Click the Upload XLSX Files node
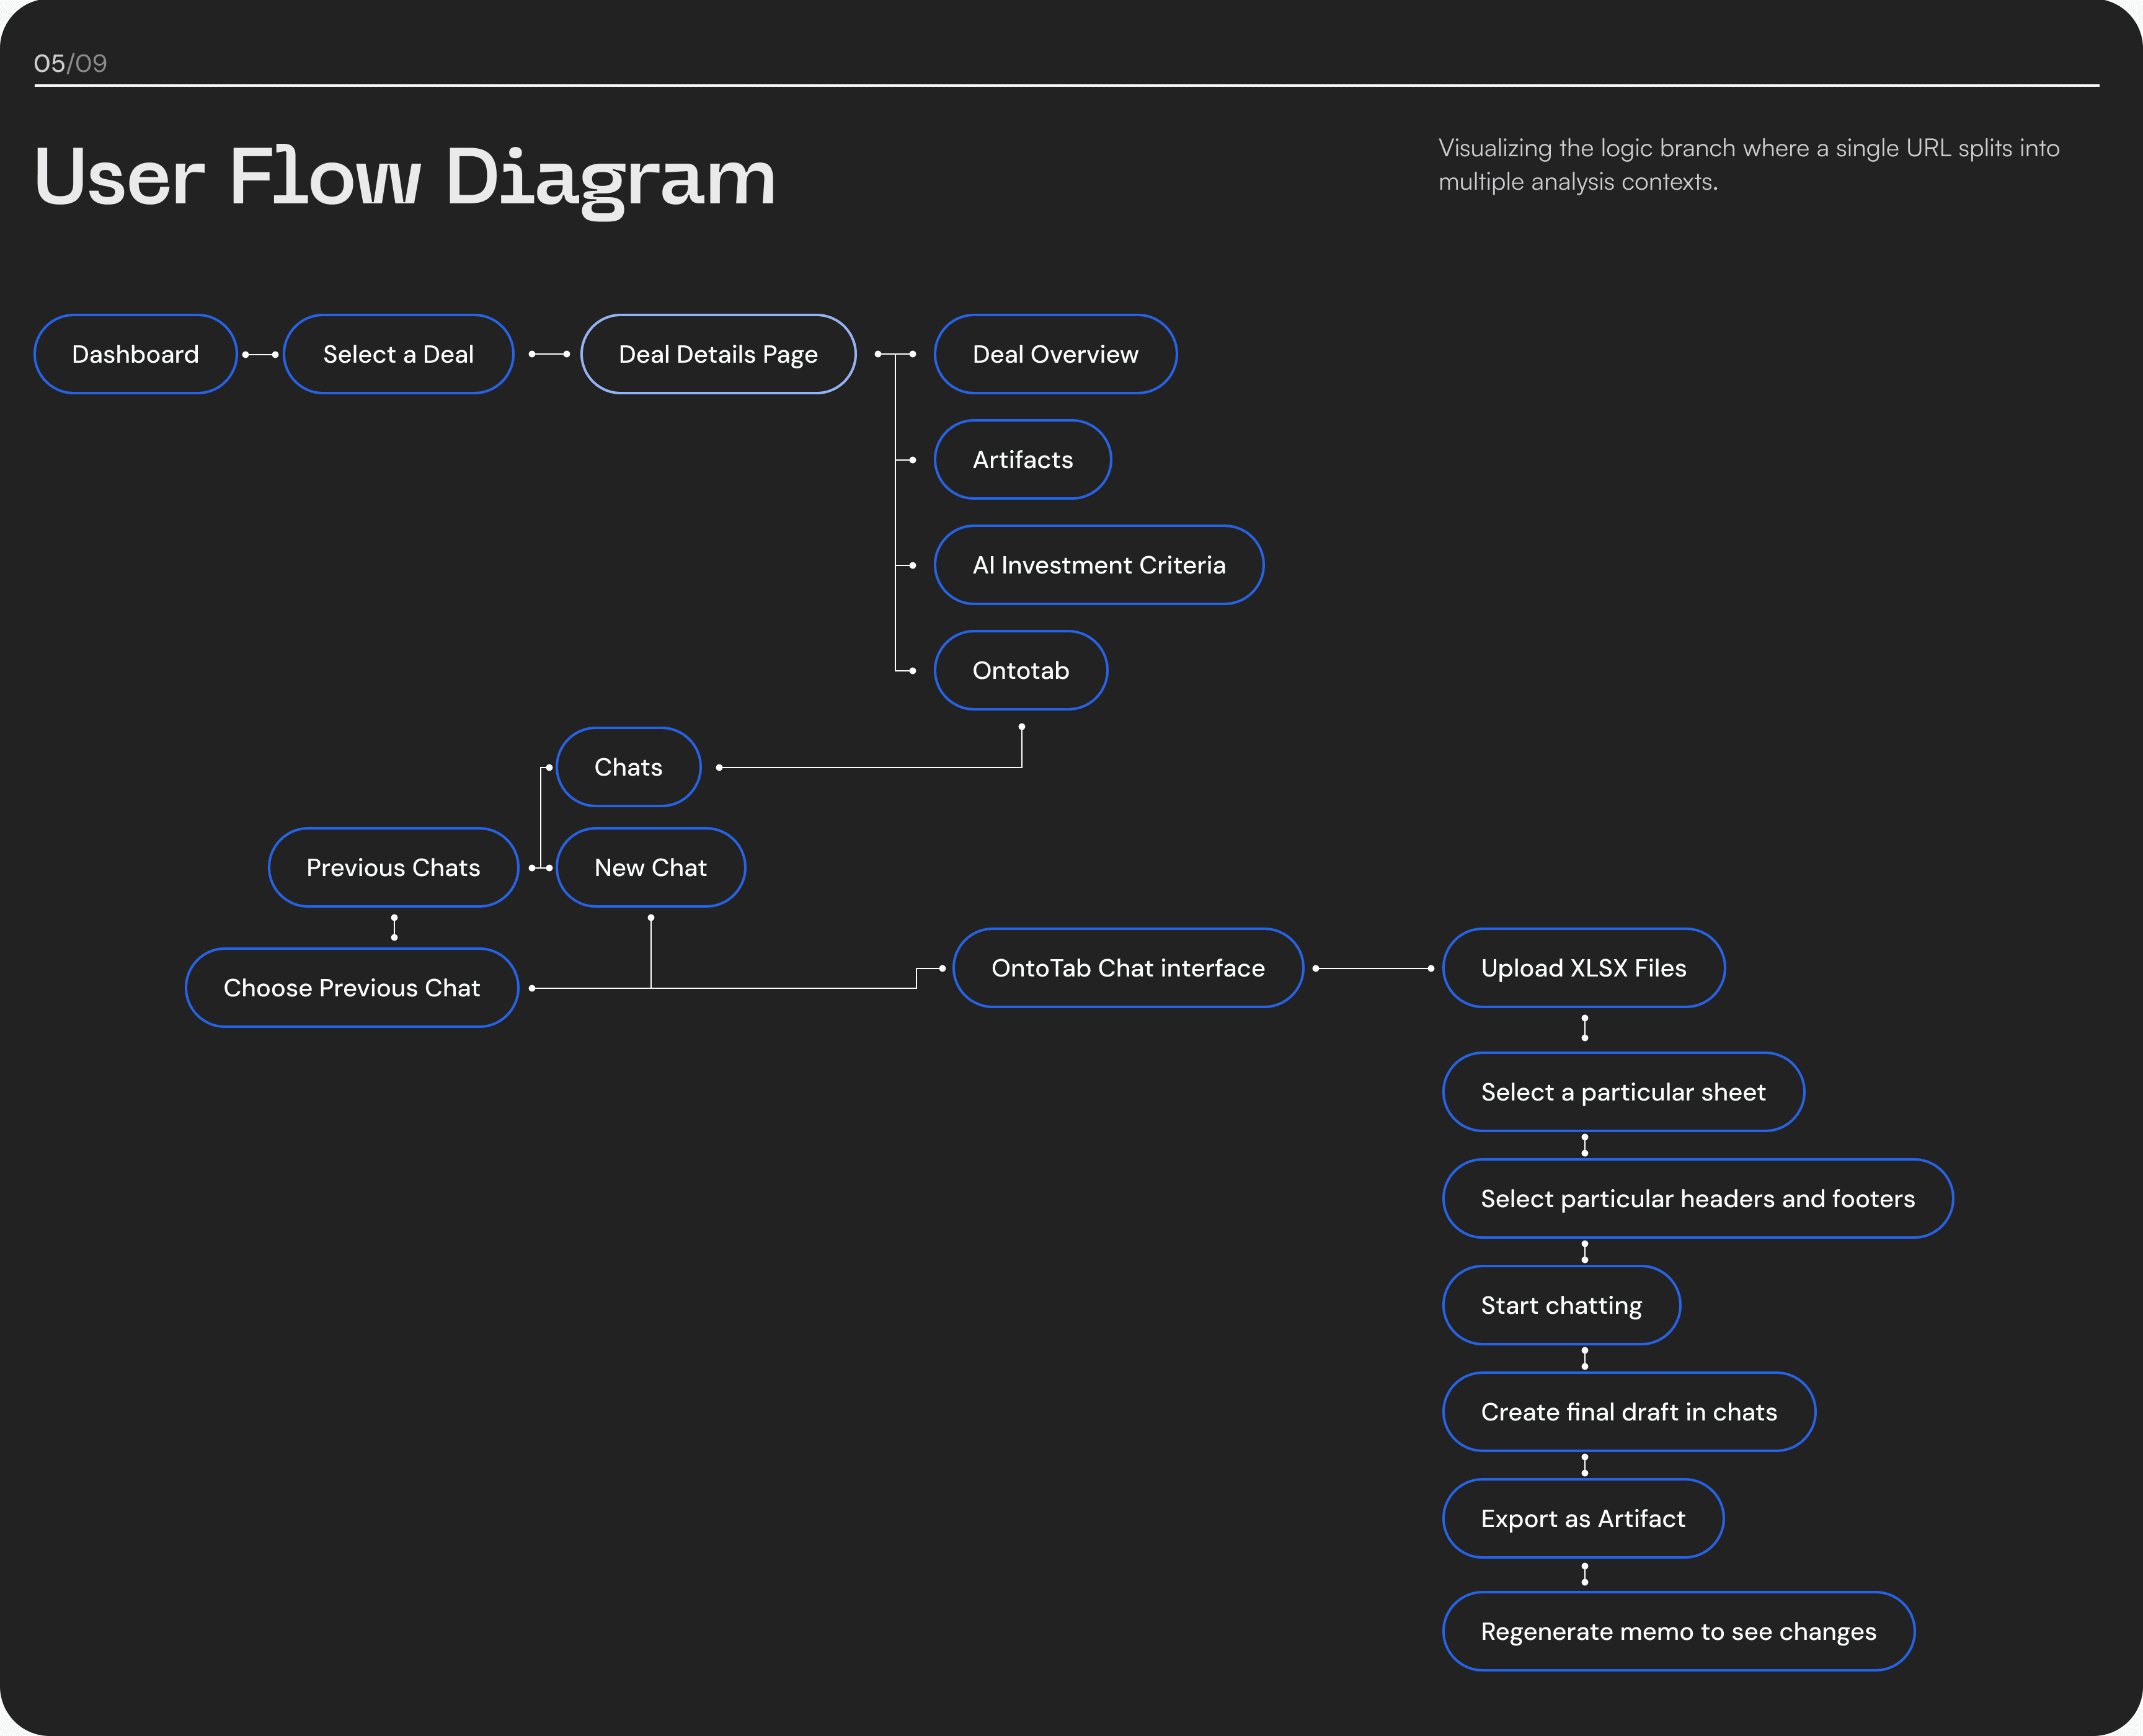This screenshot has height=1736, width=2143. pos(1583,968)
